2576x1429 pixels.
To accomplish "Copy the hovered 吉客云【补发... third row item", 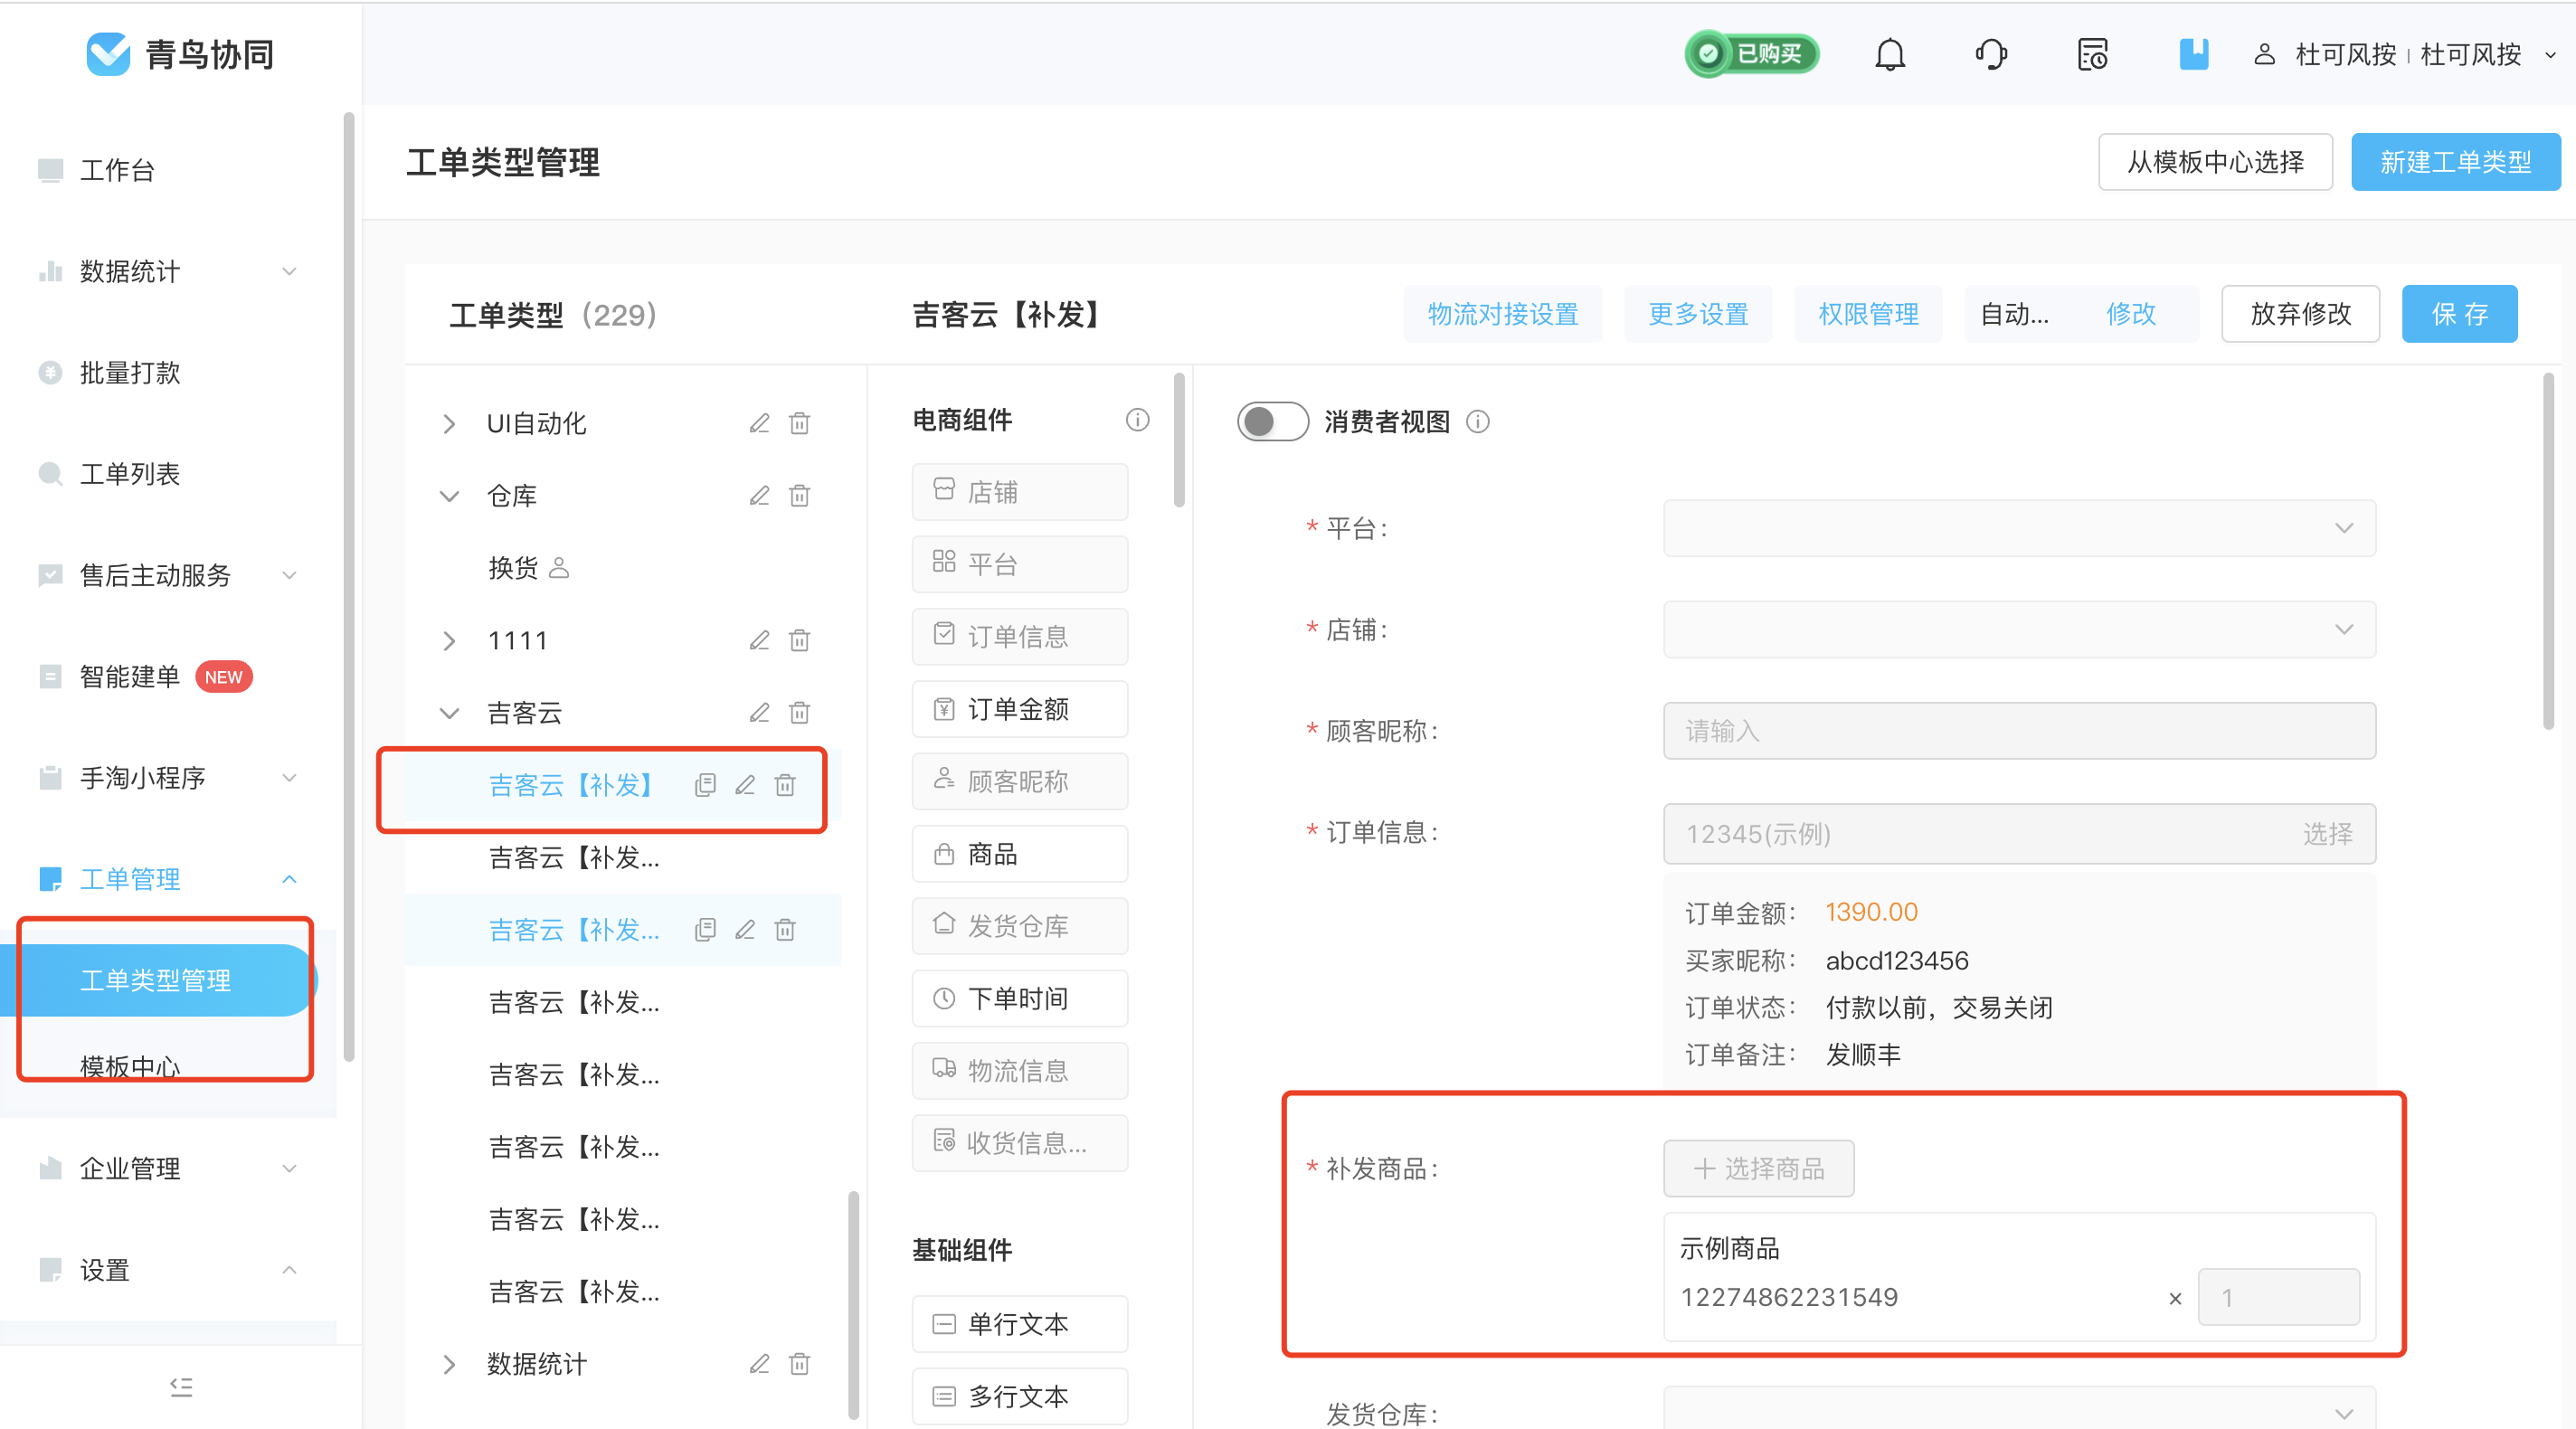I will click(705, 930).
